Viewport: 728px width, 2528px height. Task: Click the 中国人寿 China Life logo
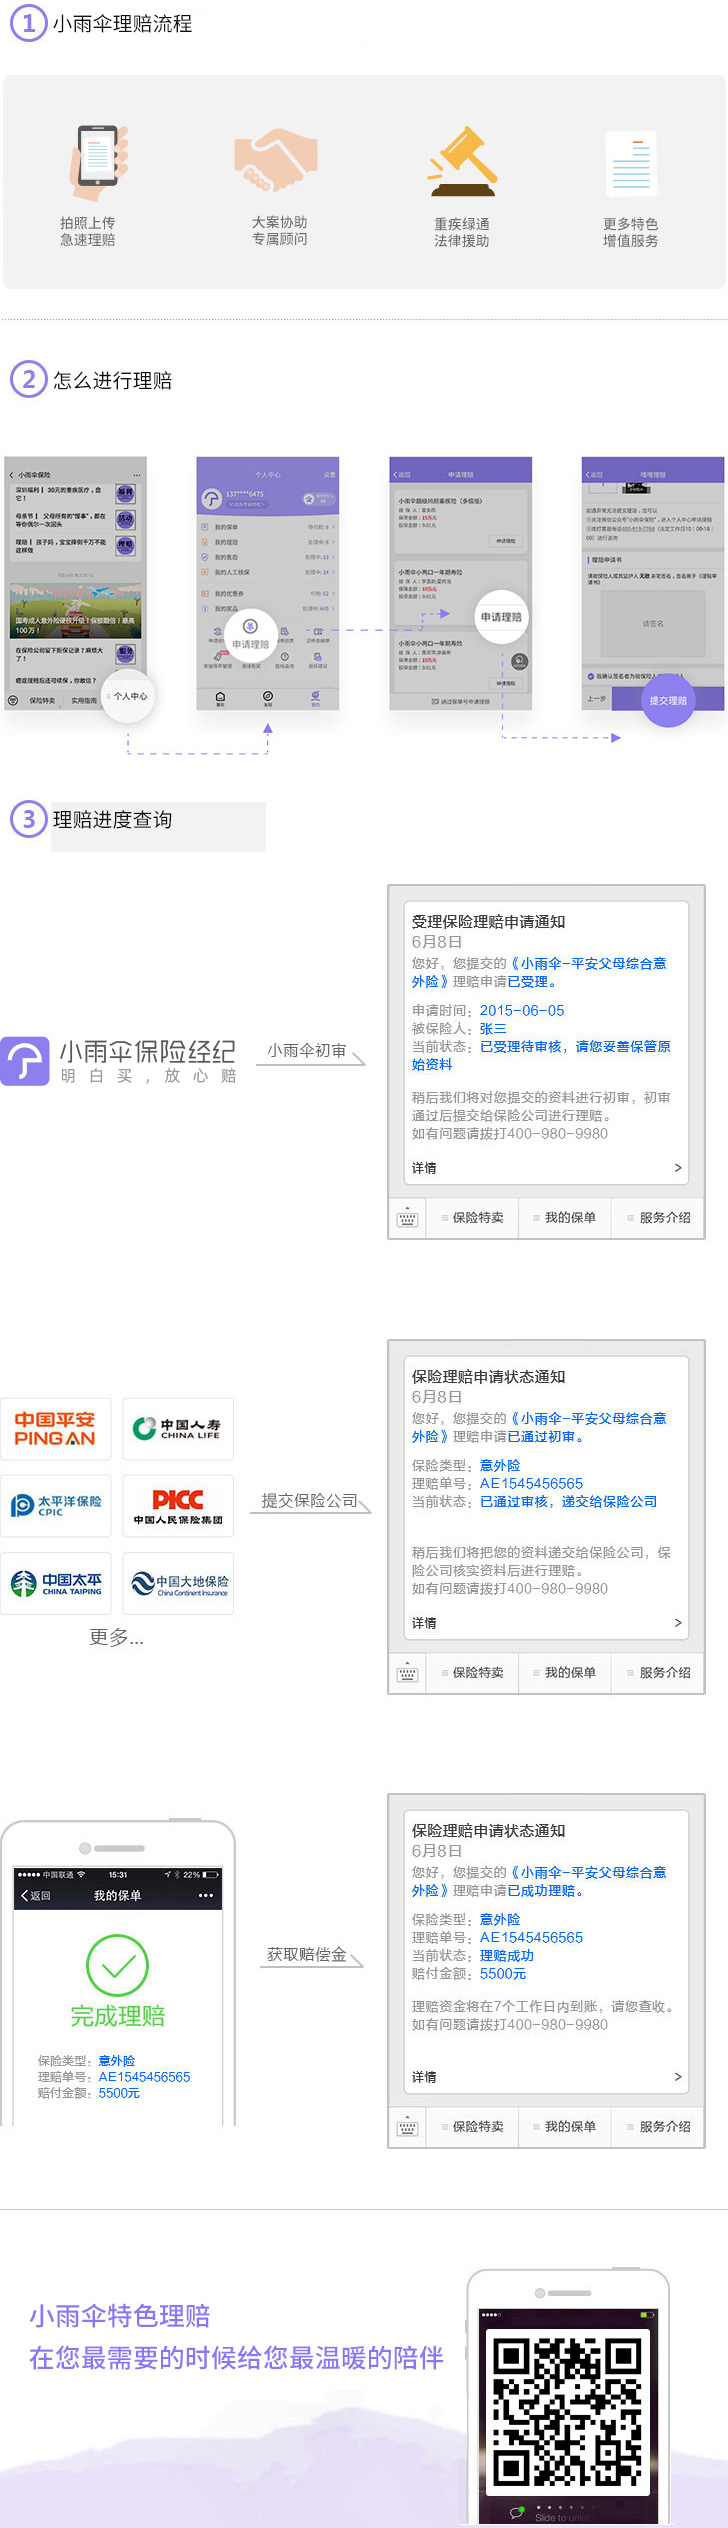pyautogui.click(x=178, y=1428)
